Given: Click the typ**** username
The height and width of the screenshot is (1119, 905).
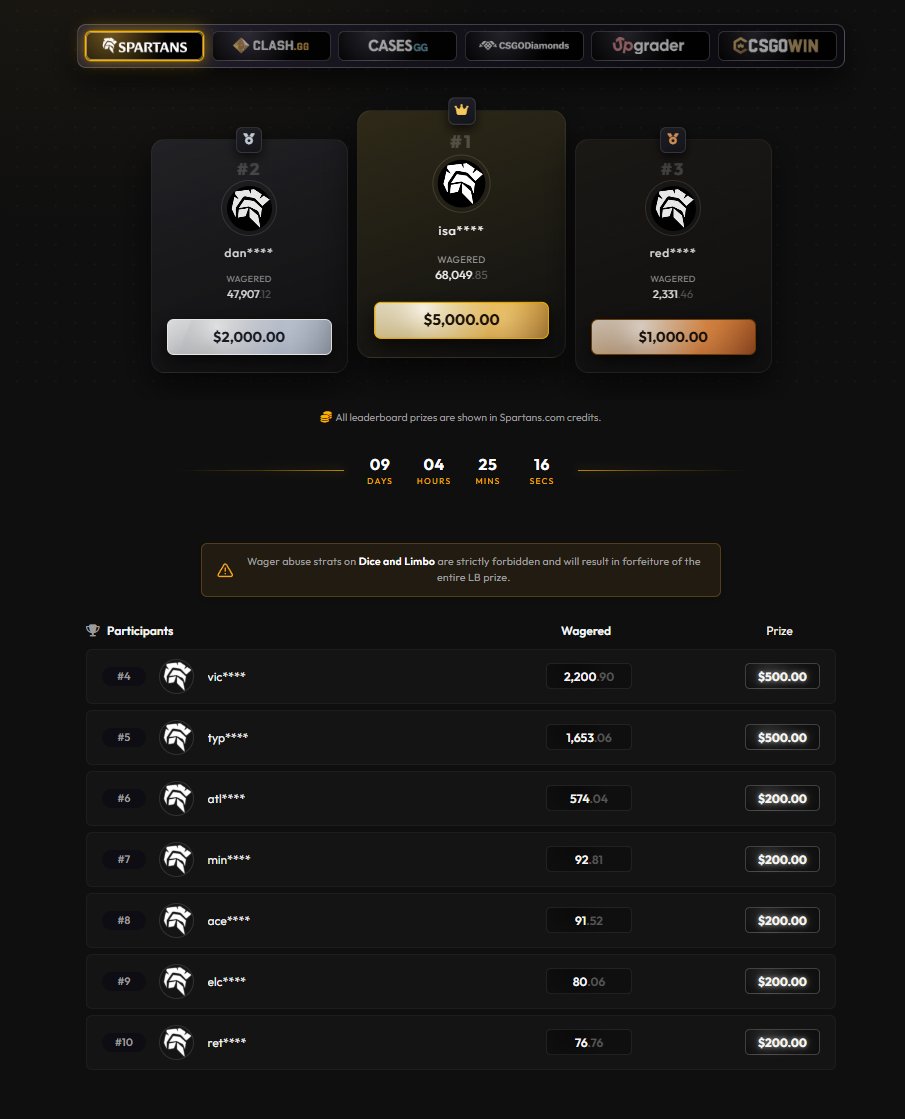Looking at the screenshot, I should tap(228, 737).
